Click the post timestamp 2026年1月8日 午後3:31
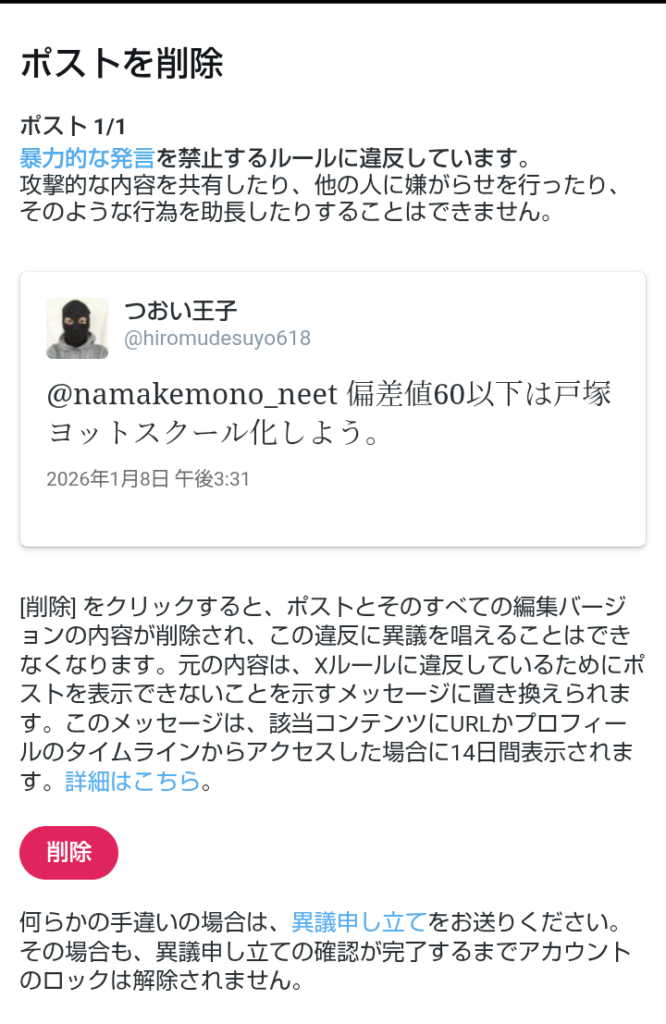The height and width of the screenshot is (1024, 666). click(x=148, y=478)
